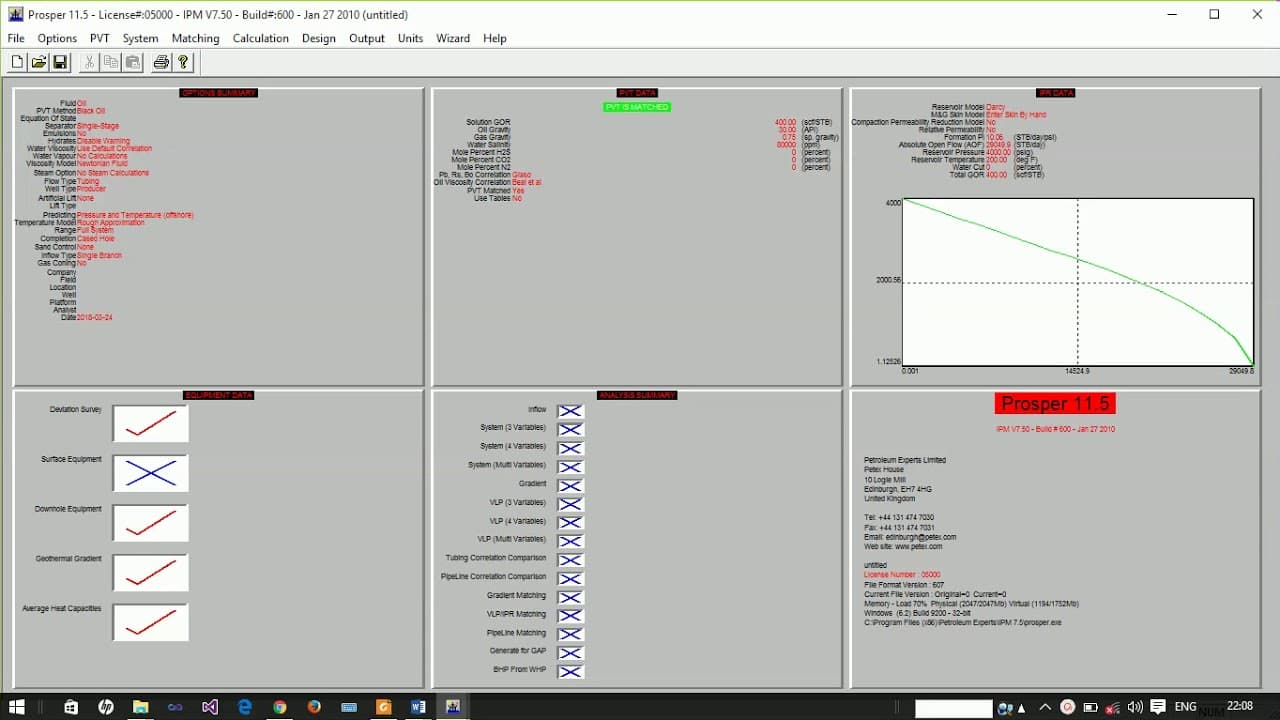Image resolution: width=1280 pixels, height=720 pixels.
Task: Click the Options Summary panel header
Action: click(219, 93)
